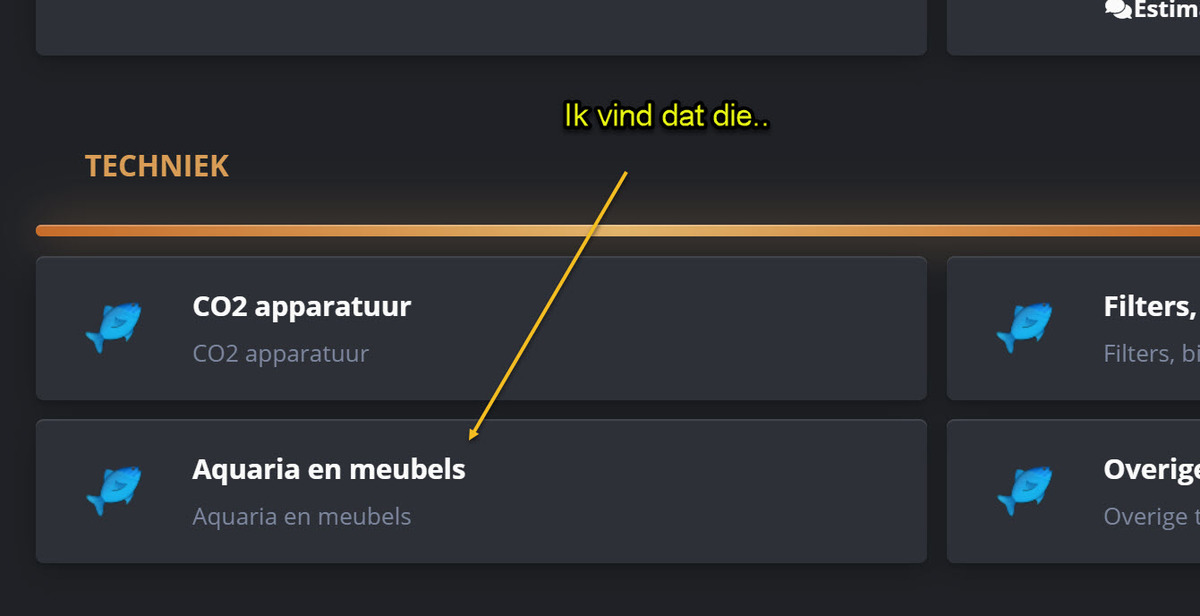
Task: Click the grey Aquaria en meubels description
Action: tap(301, 517)
